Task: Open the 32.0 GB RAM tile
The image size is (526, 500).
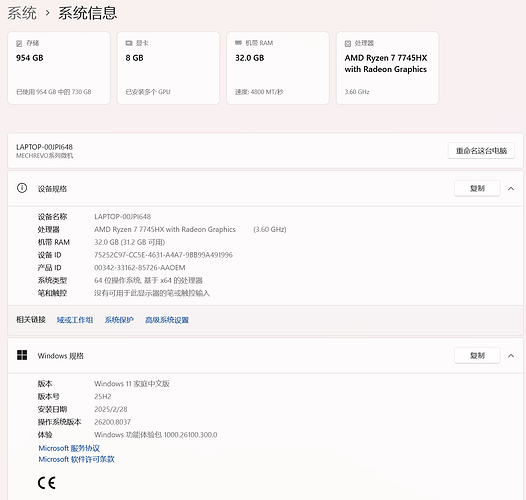Action: coord(278,68)
